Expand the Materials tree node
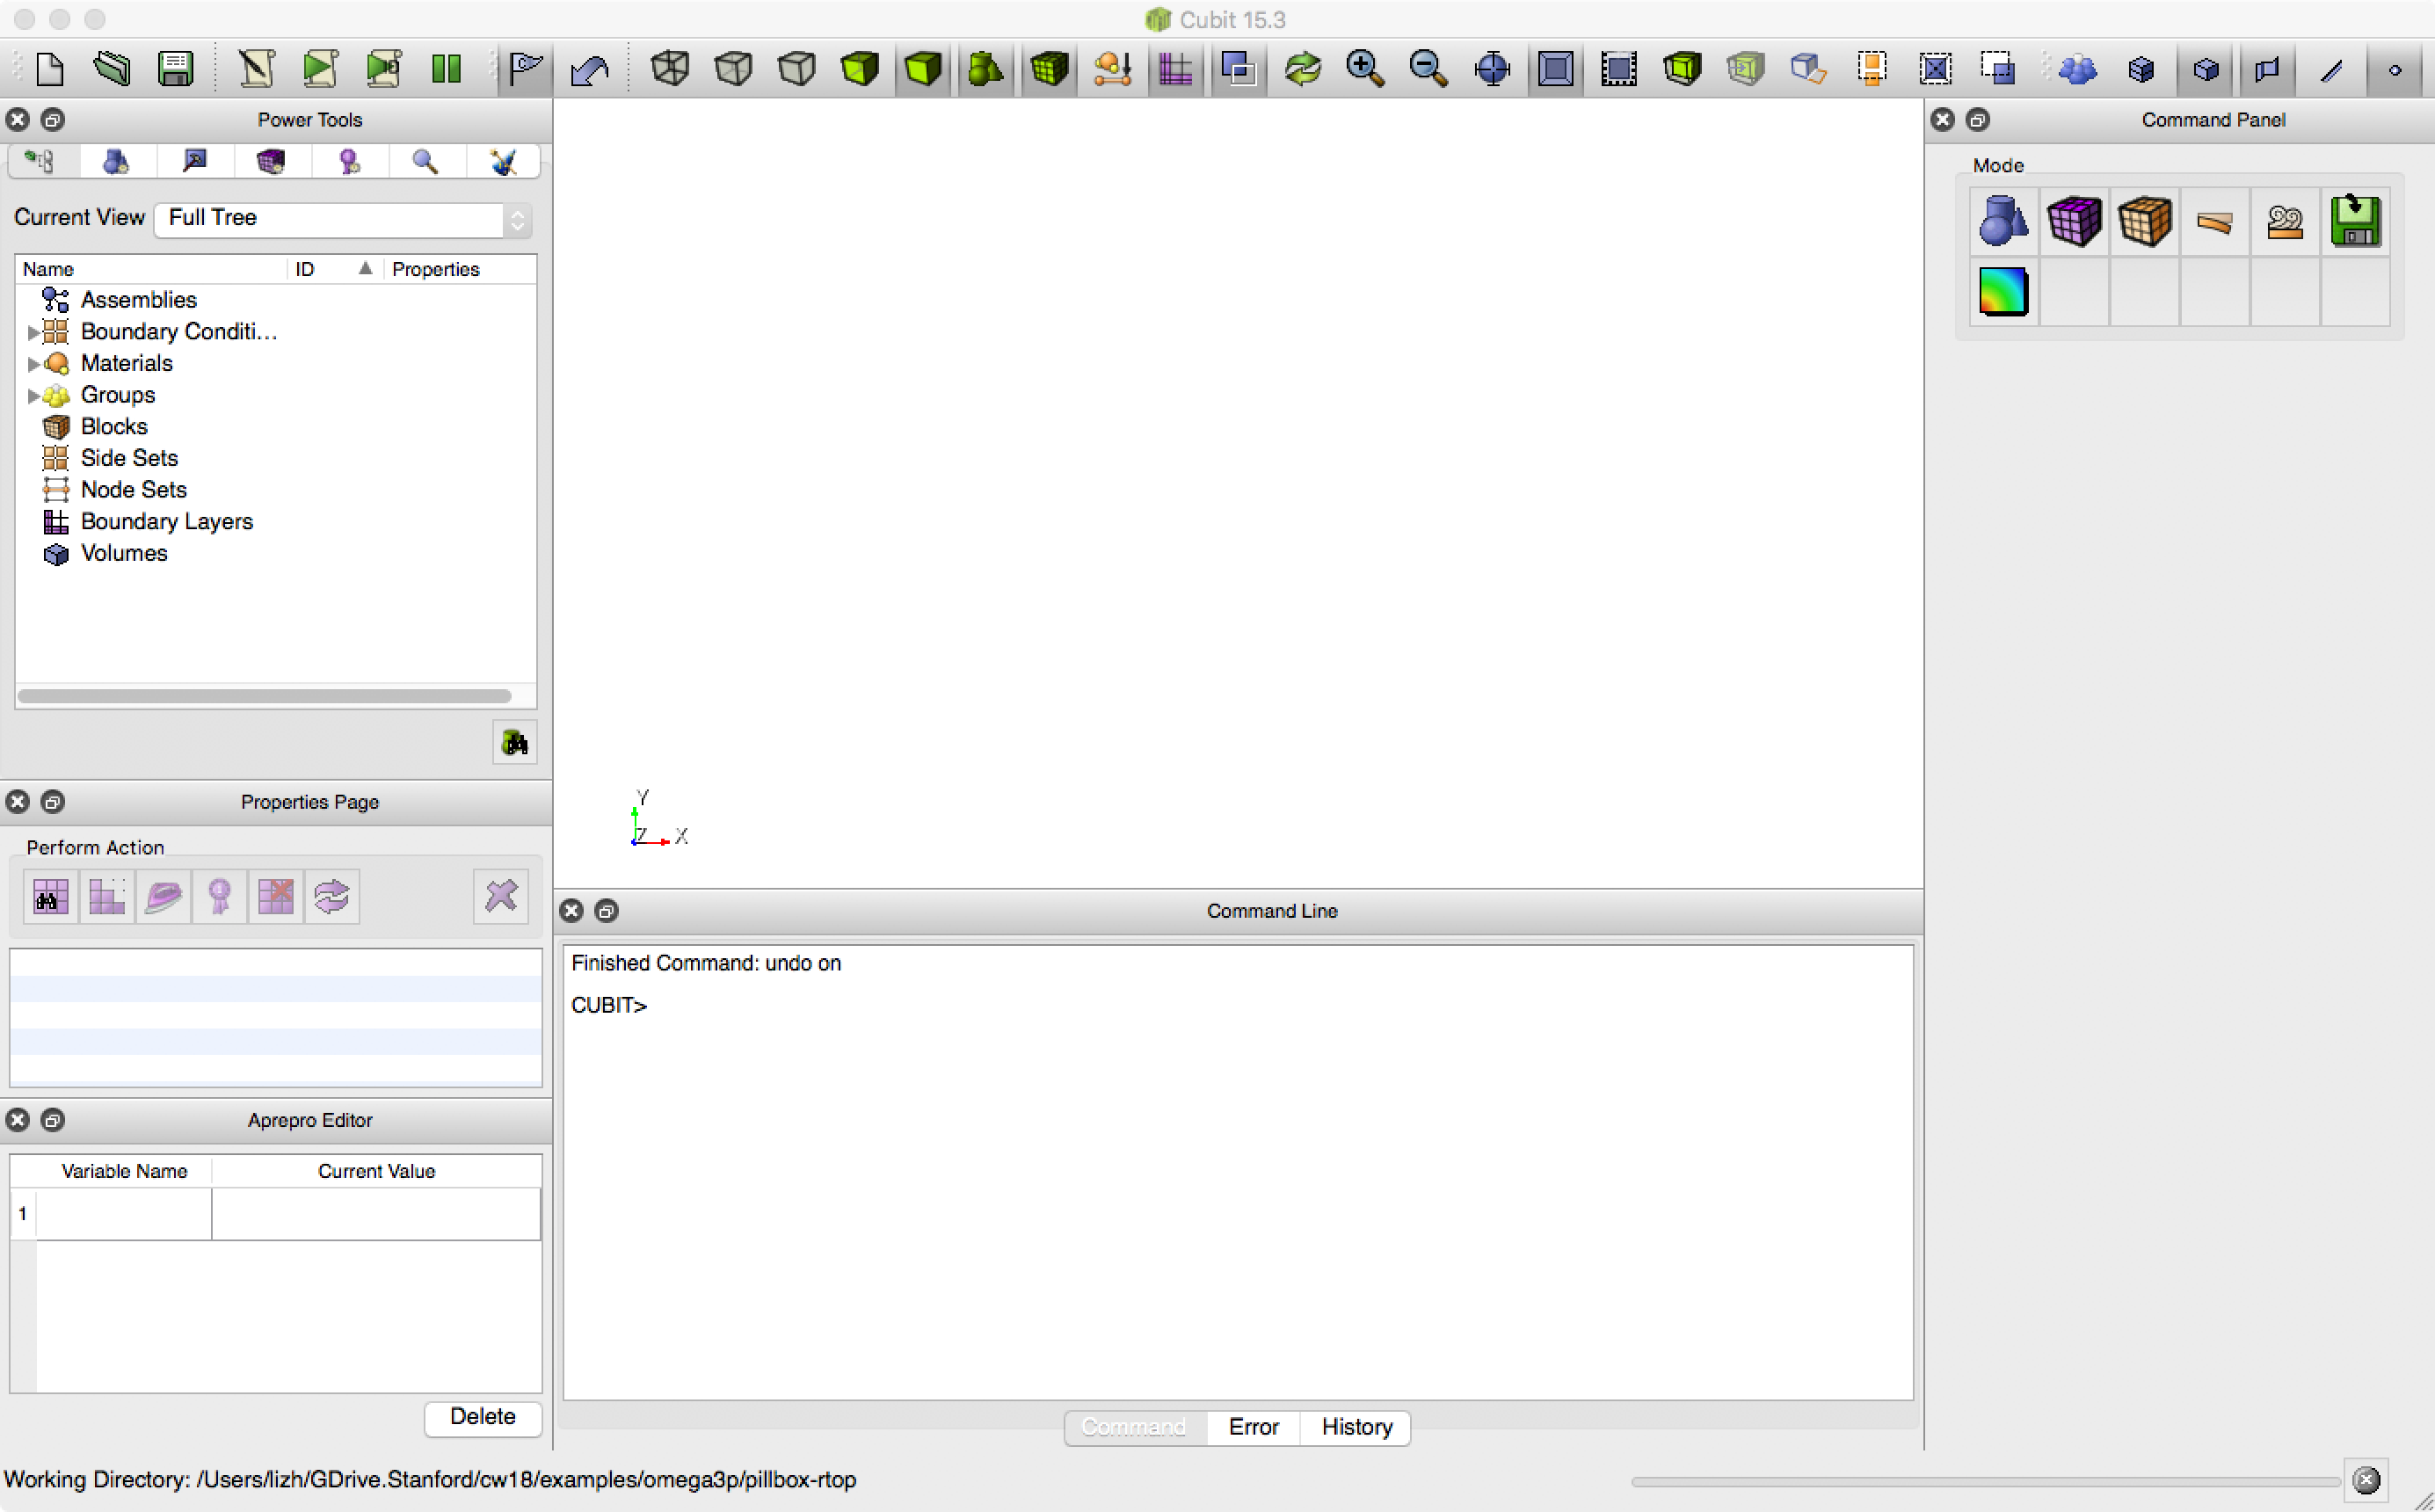2435x1512 pixels. 33,364
